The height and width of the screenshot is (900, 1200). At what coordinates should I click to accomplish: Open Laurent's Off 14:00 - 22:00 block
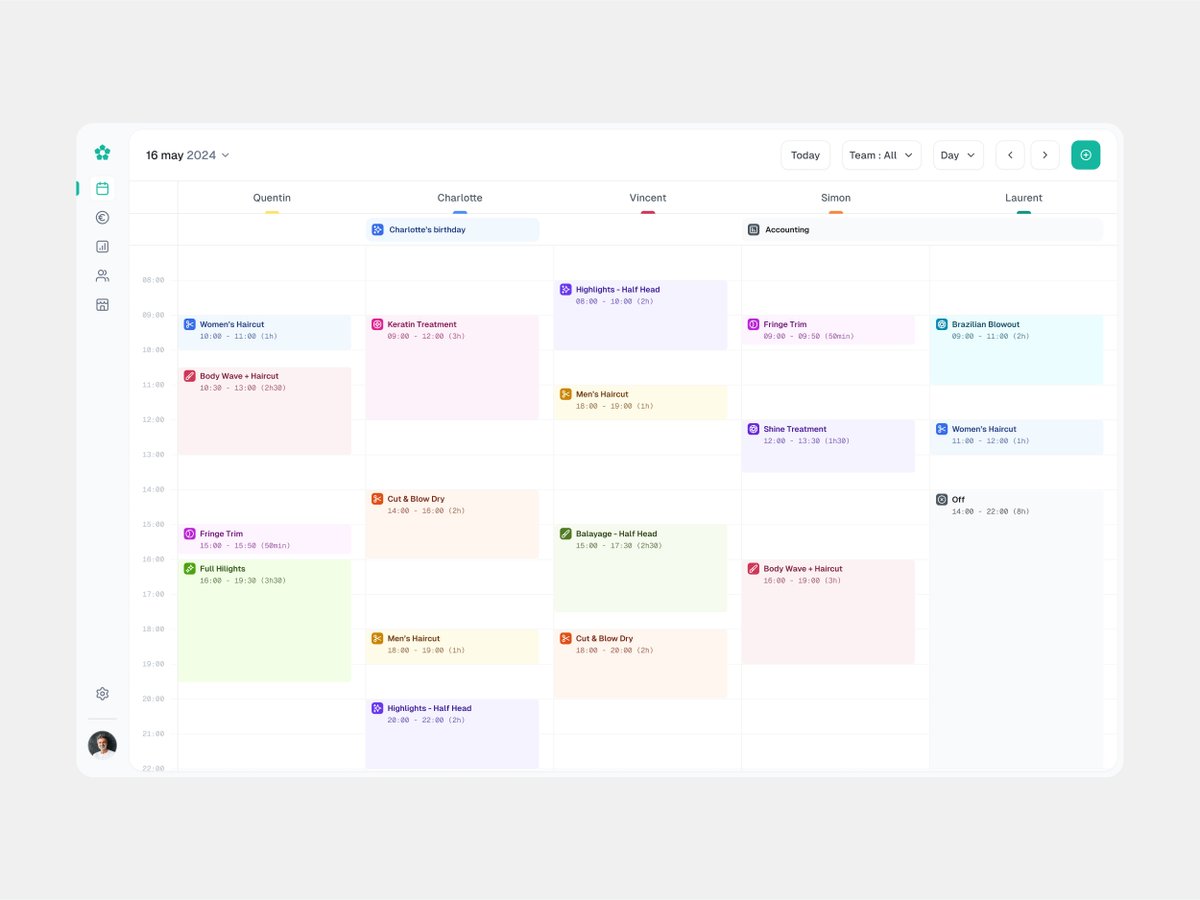click(1017, 629)
